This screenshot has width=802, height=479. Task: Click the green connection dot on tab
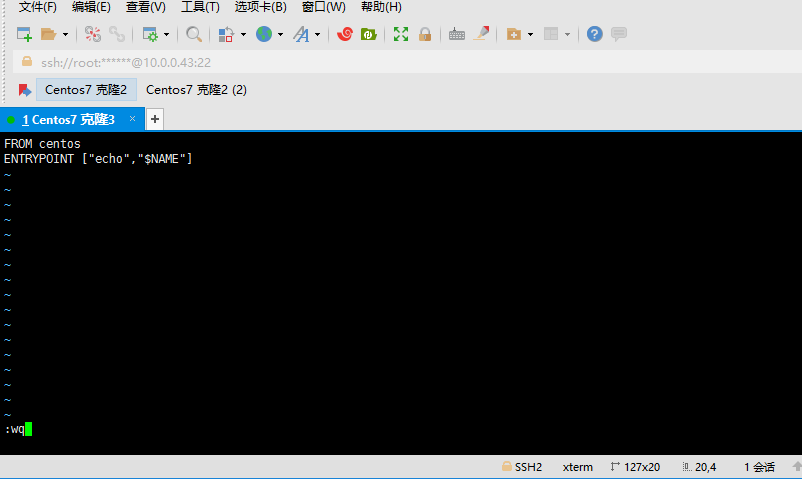click(x=11, y=120)
